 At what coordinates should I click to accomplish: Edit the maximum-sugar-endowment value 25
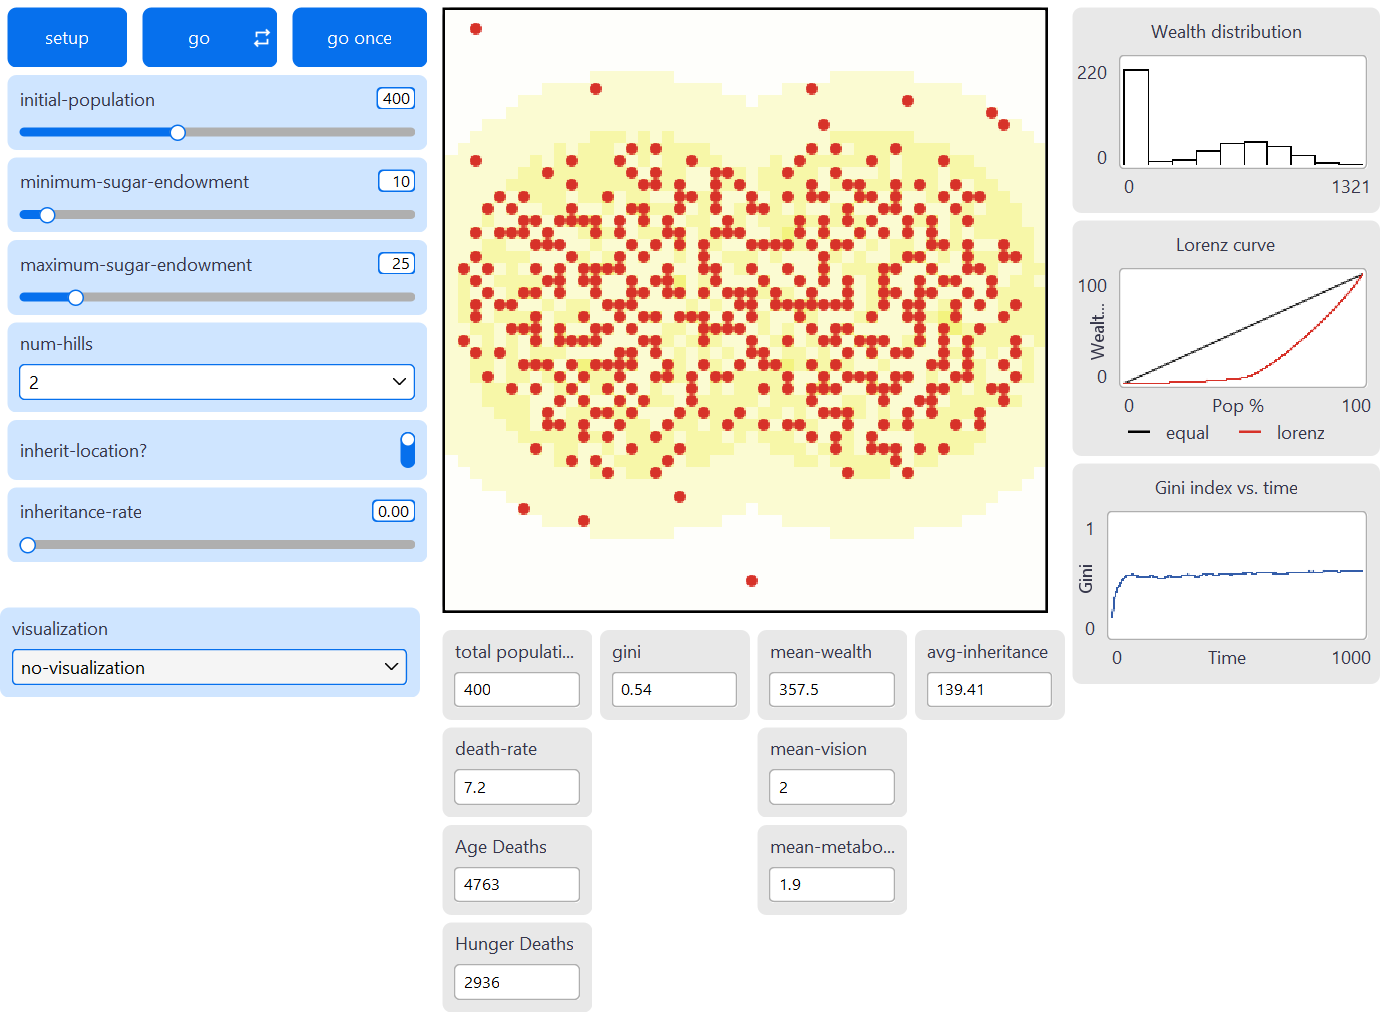point(396,263)
